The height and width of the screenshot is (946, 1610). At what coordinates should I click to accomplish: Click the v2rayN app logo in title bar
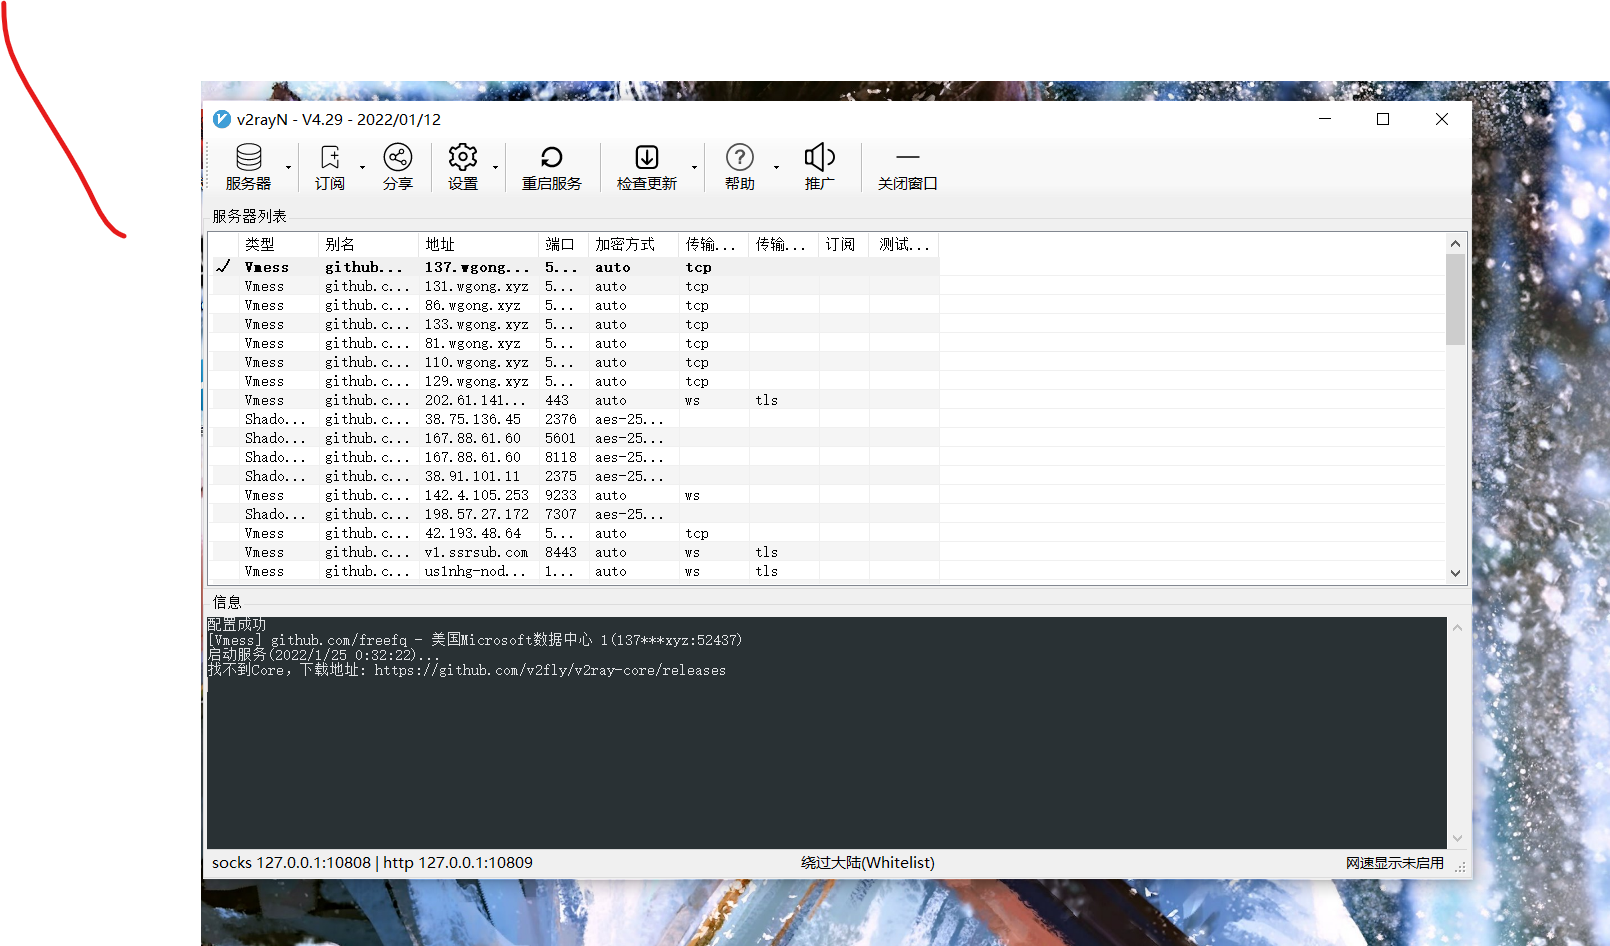click(222, 119)
